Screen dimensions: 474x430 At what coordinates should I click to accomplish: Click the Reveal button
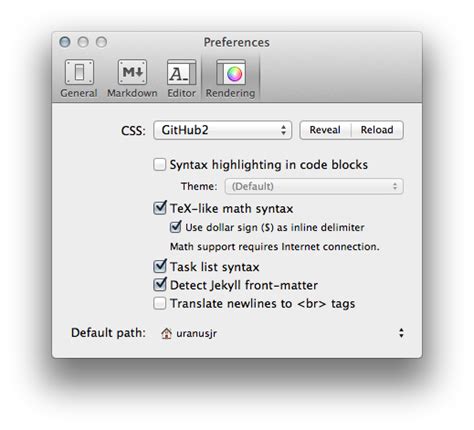click(325, 130)
